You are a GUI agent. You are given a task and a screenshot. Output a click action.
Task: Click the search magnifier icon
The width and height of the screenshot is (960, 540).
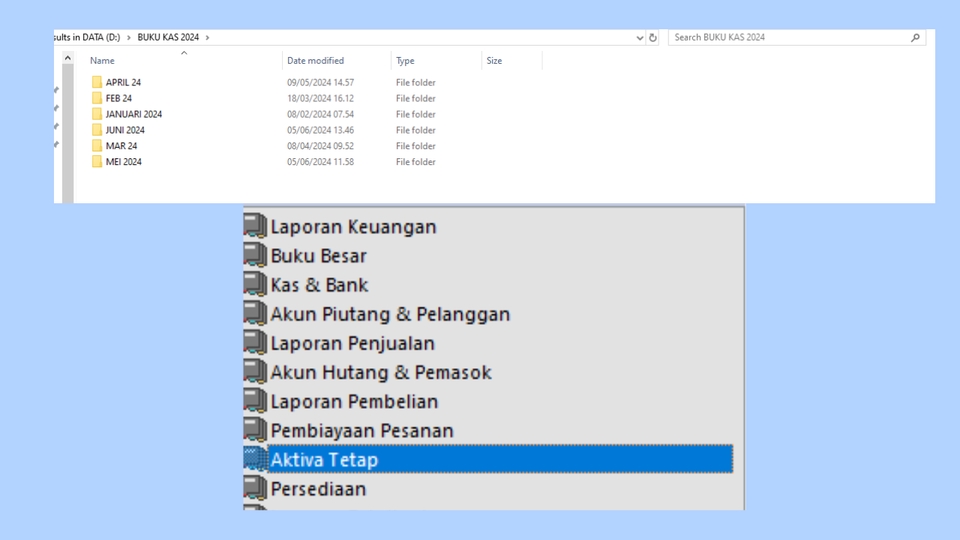[x=915, y=37]
